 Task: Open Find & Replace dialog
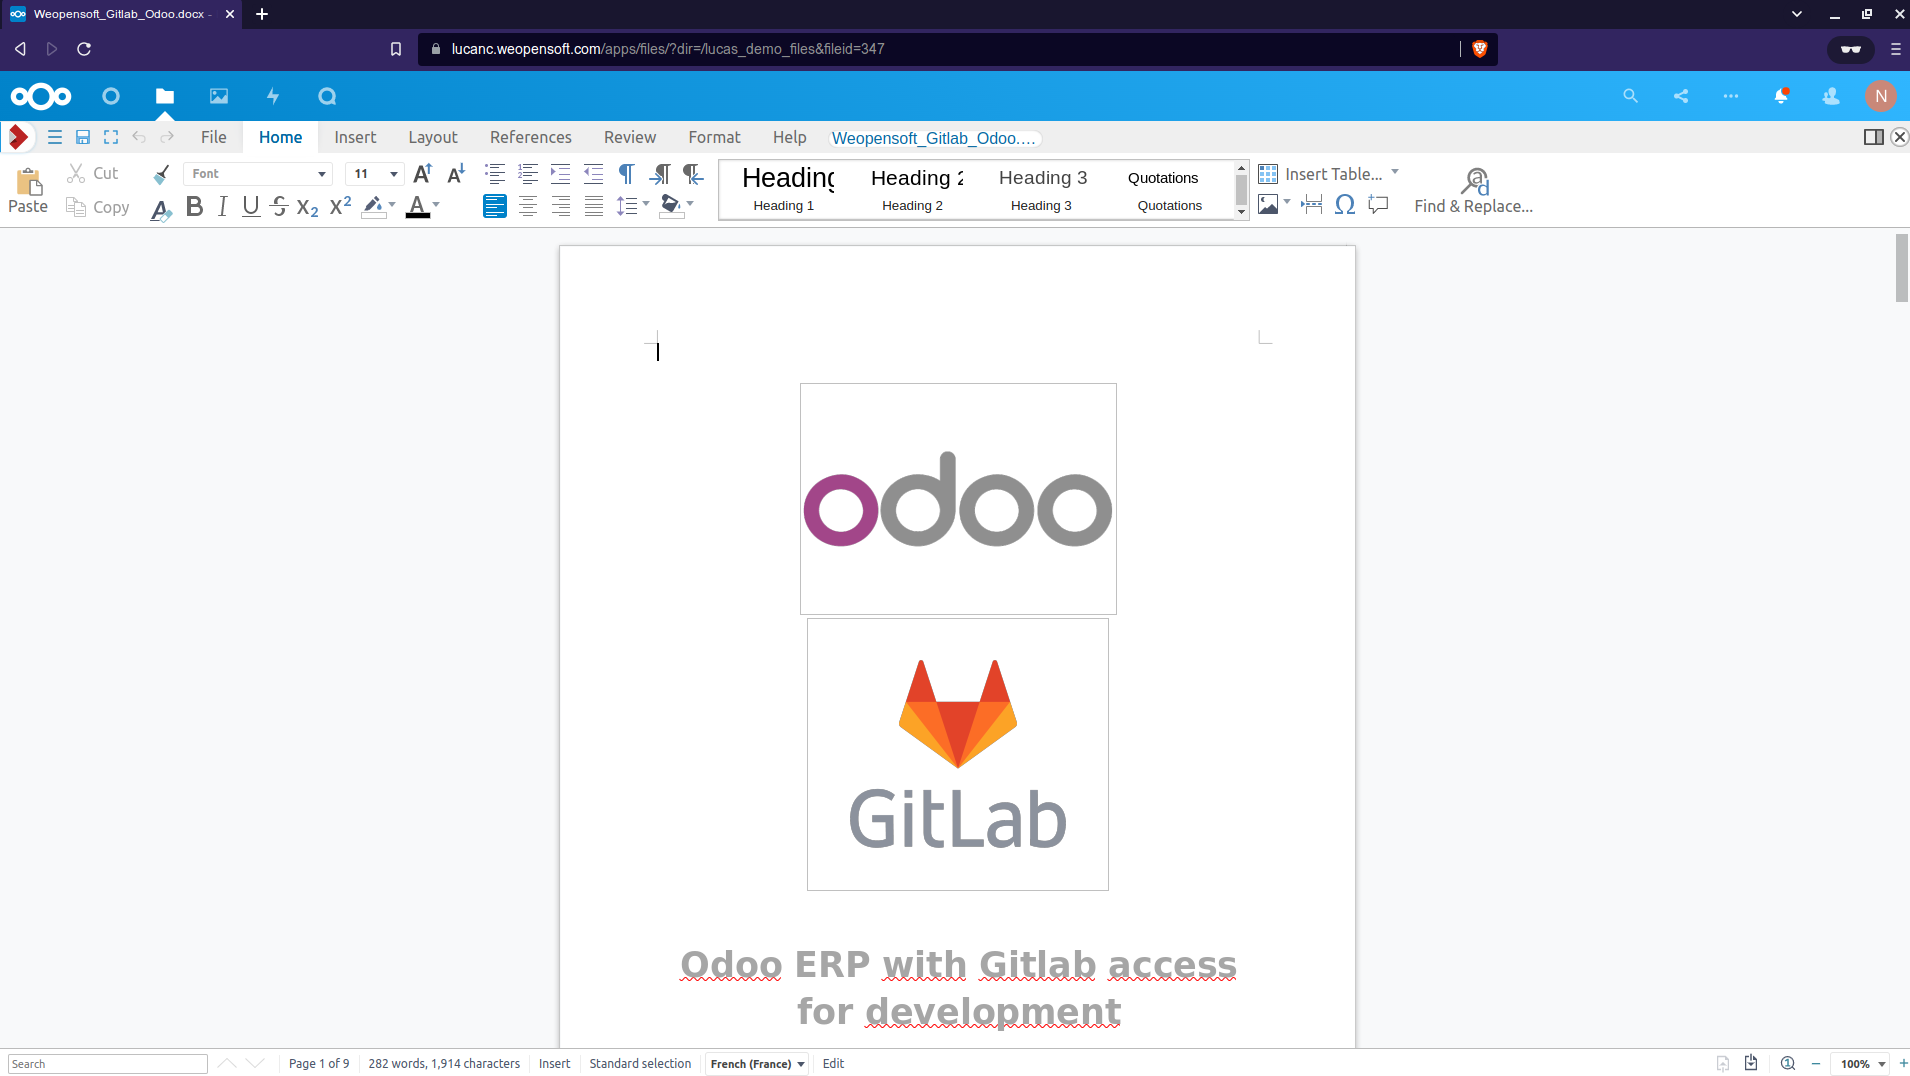point(1473,190)
